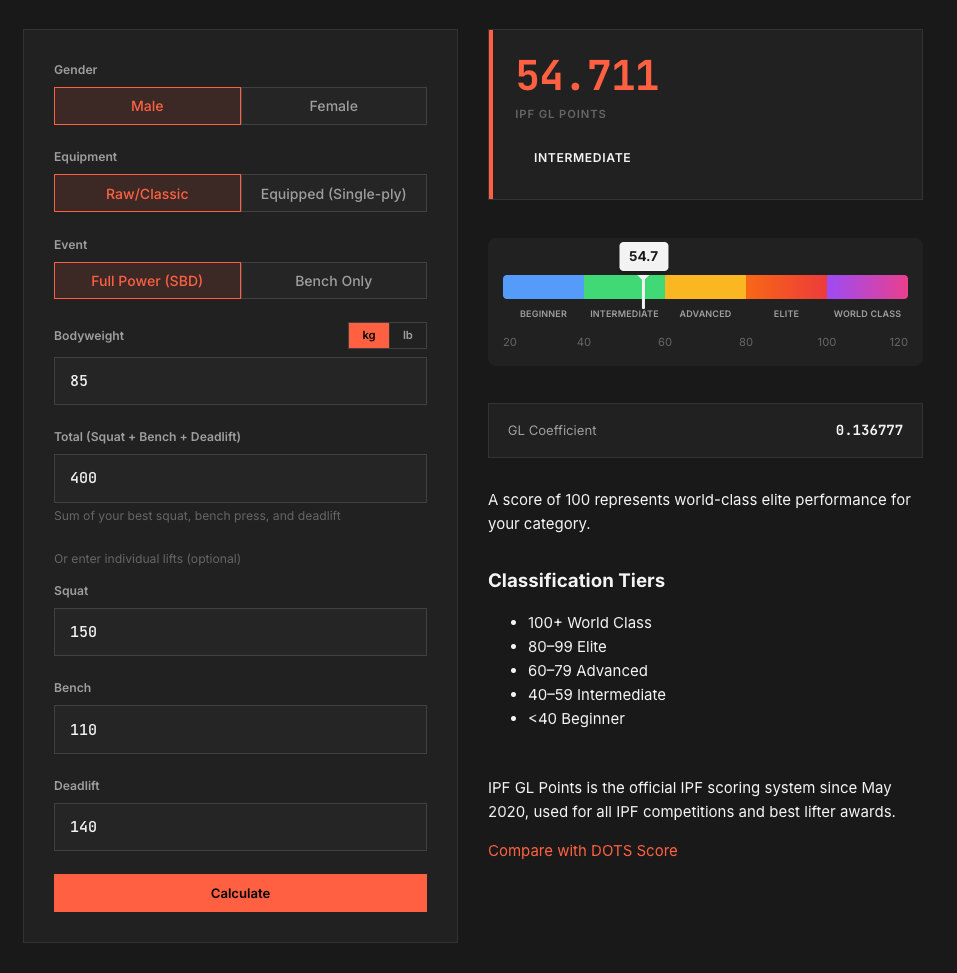Select Raw/Classic equipment mode
The height and width of the screenshot is (973, 957).
click(x=147, y=193)
